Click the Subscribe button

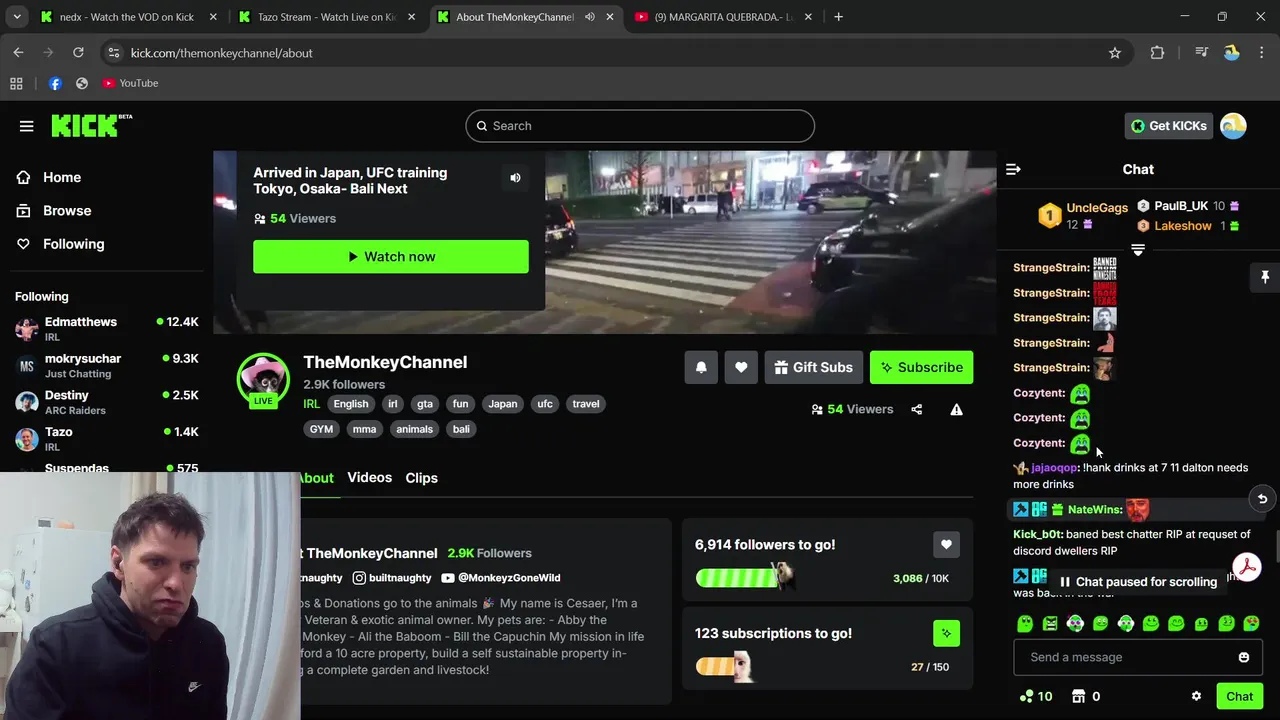pos(921,367)
